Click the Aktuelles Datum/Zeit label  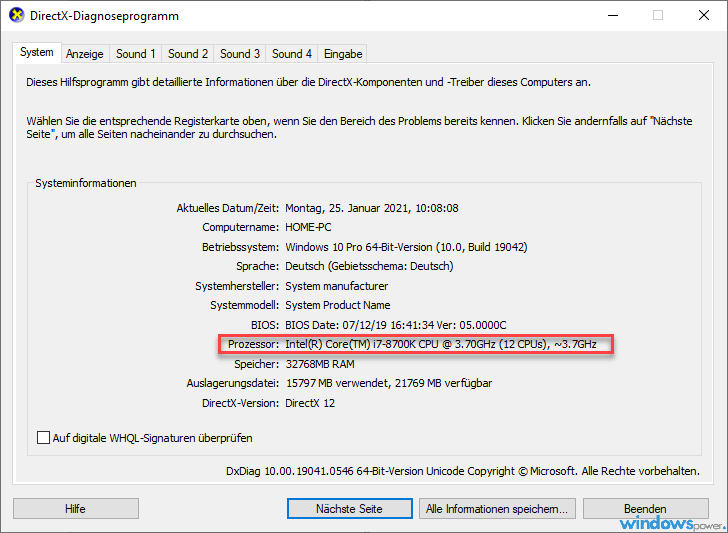point(228,208)
